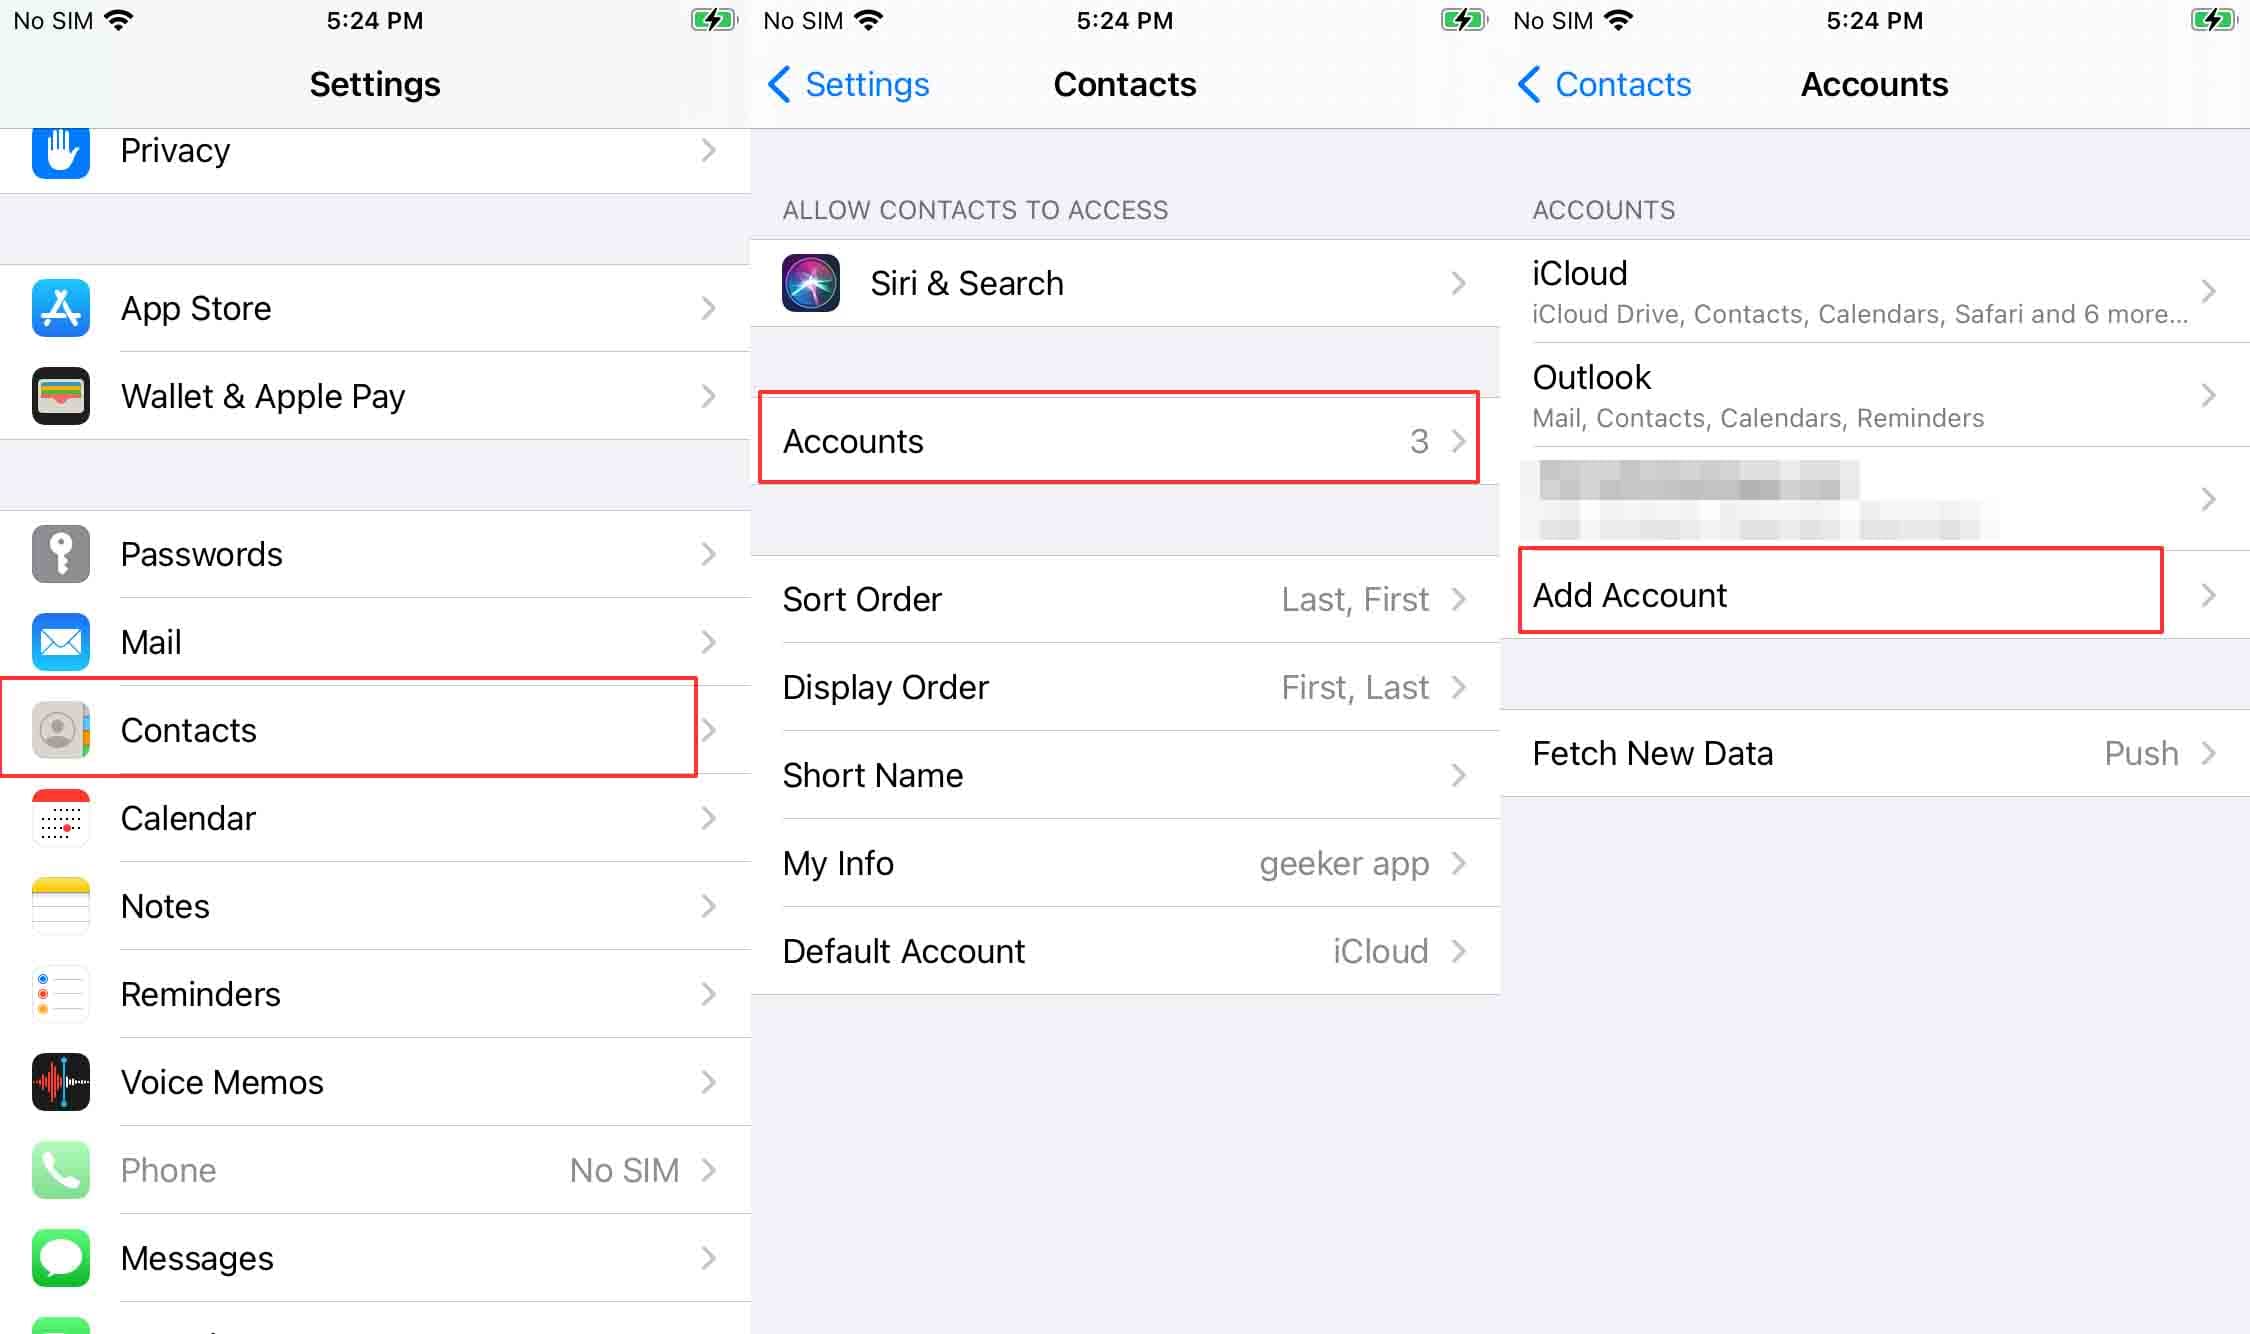Open the Contacts settings row
Screen dimensions: 2250x1334
(x=350, y=730)
